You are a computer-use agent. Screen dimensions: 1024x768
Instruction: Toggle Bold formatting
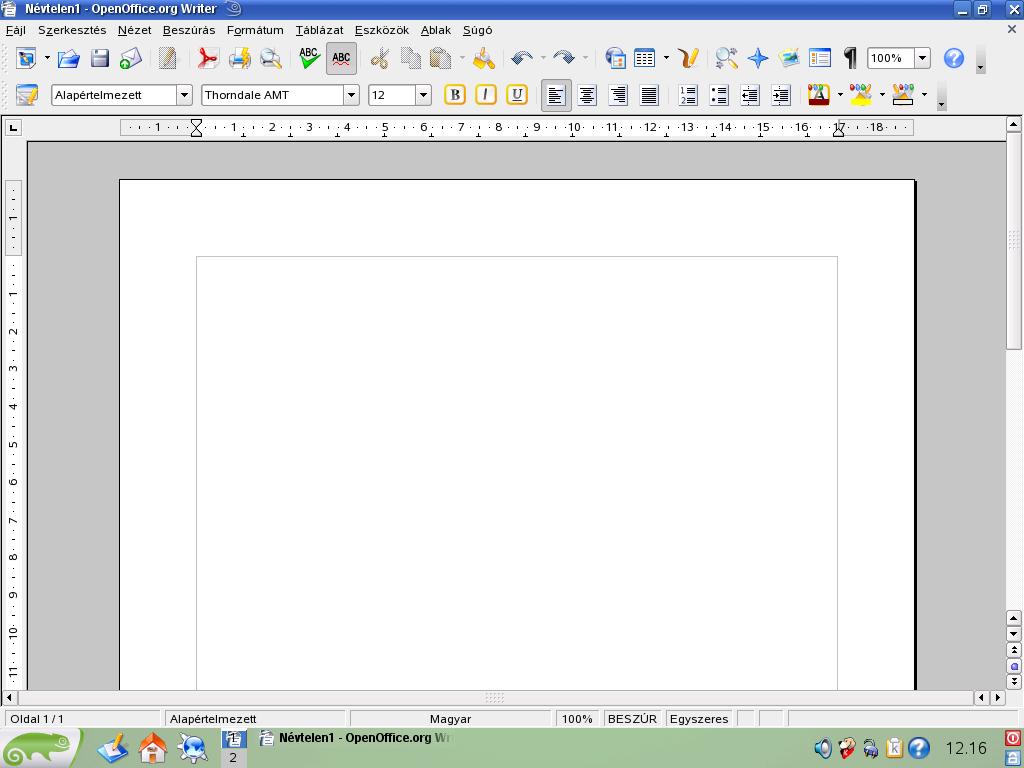tap(455, 95)
